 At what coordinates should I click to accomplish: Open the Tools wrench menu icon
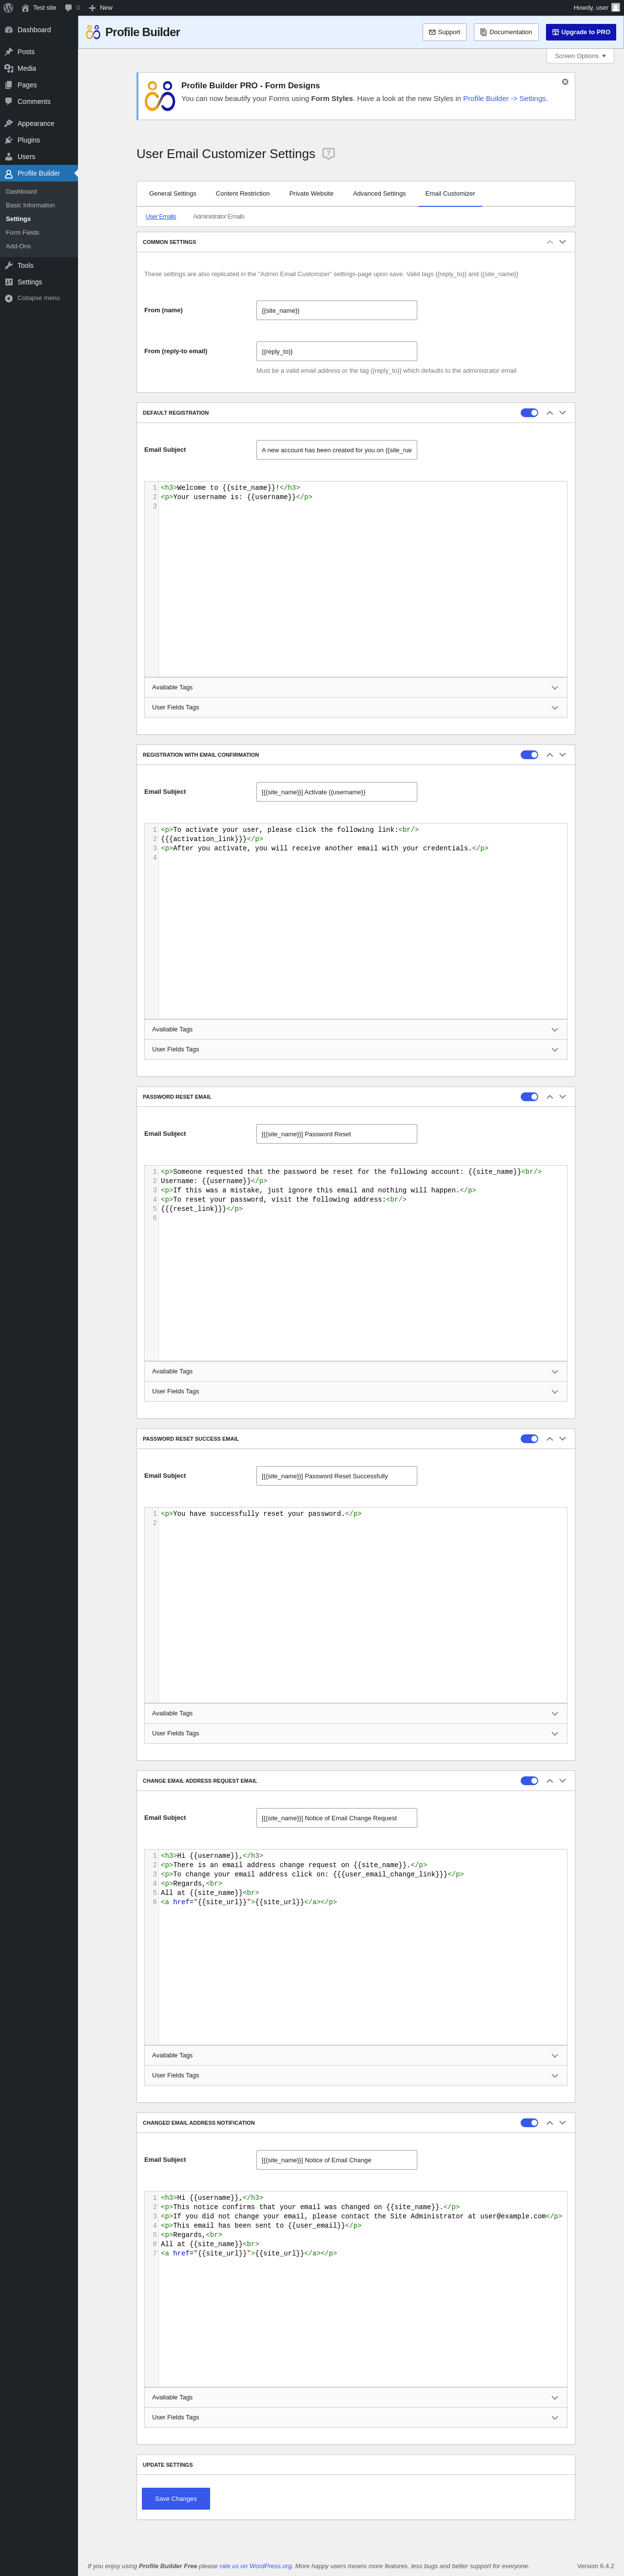(x=9, y=266)
